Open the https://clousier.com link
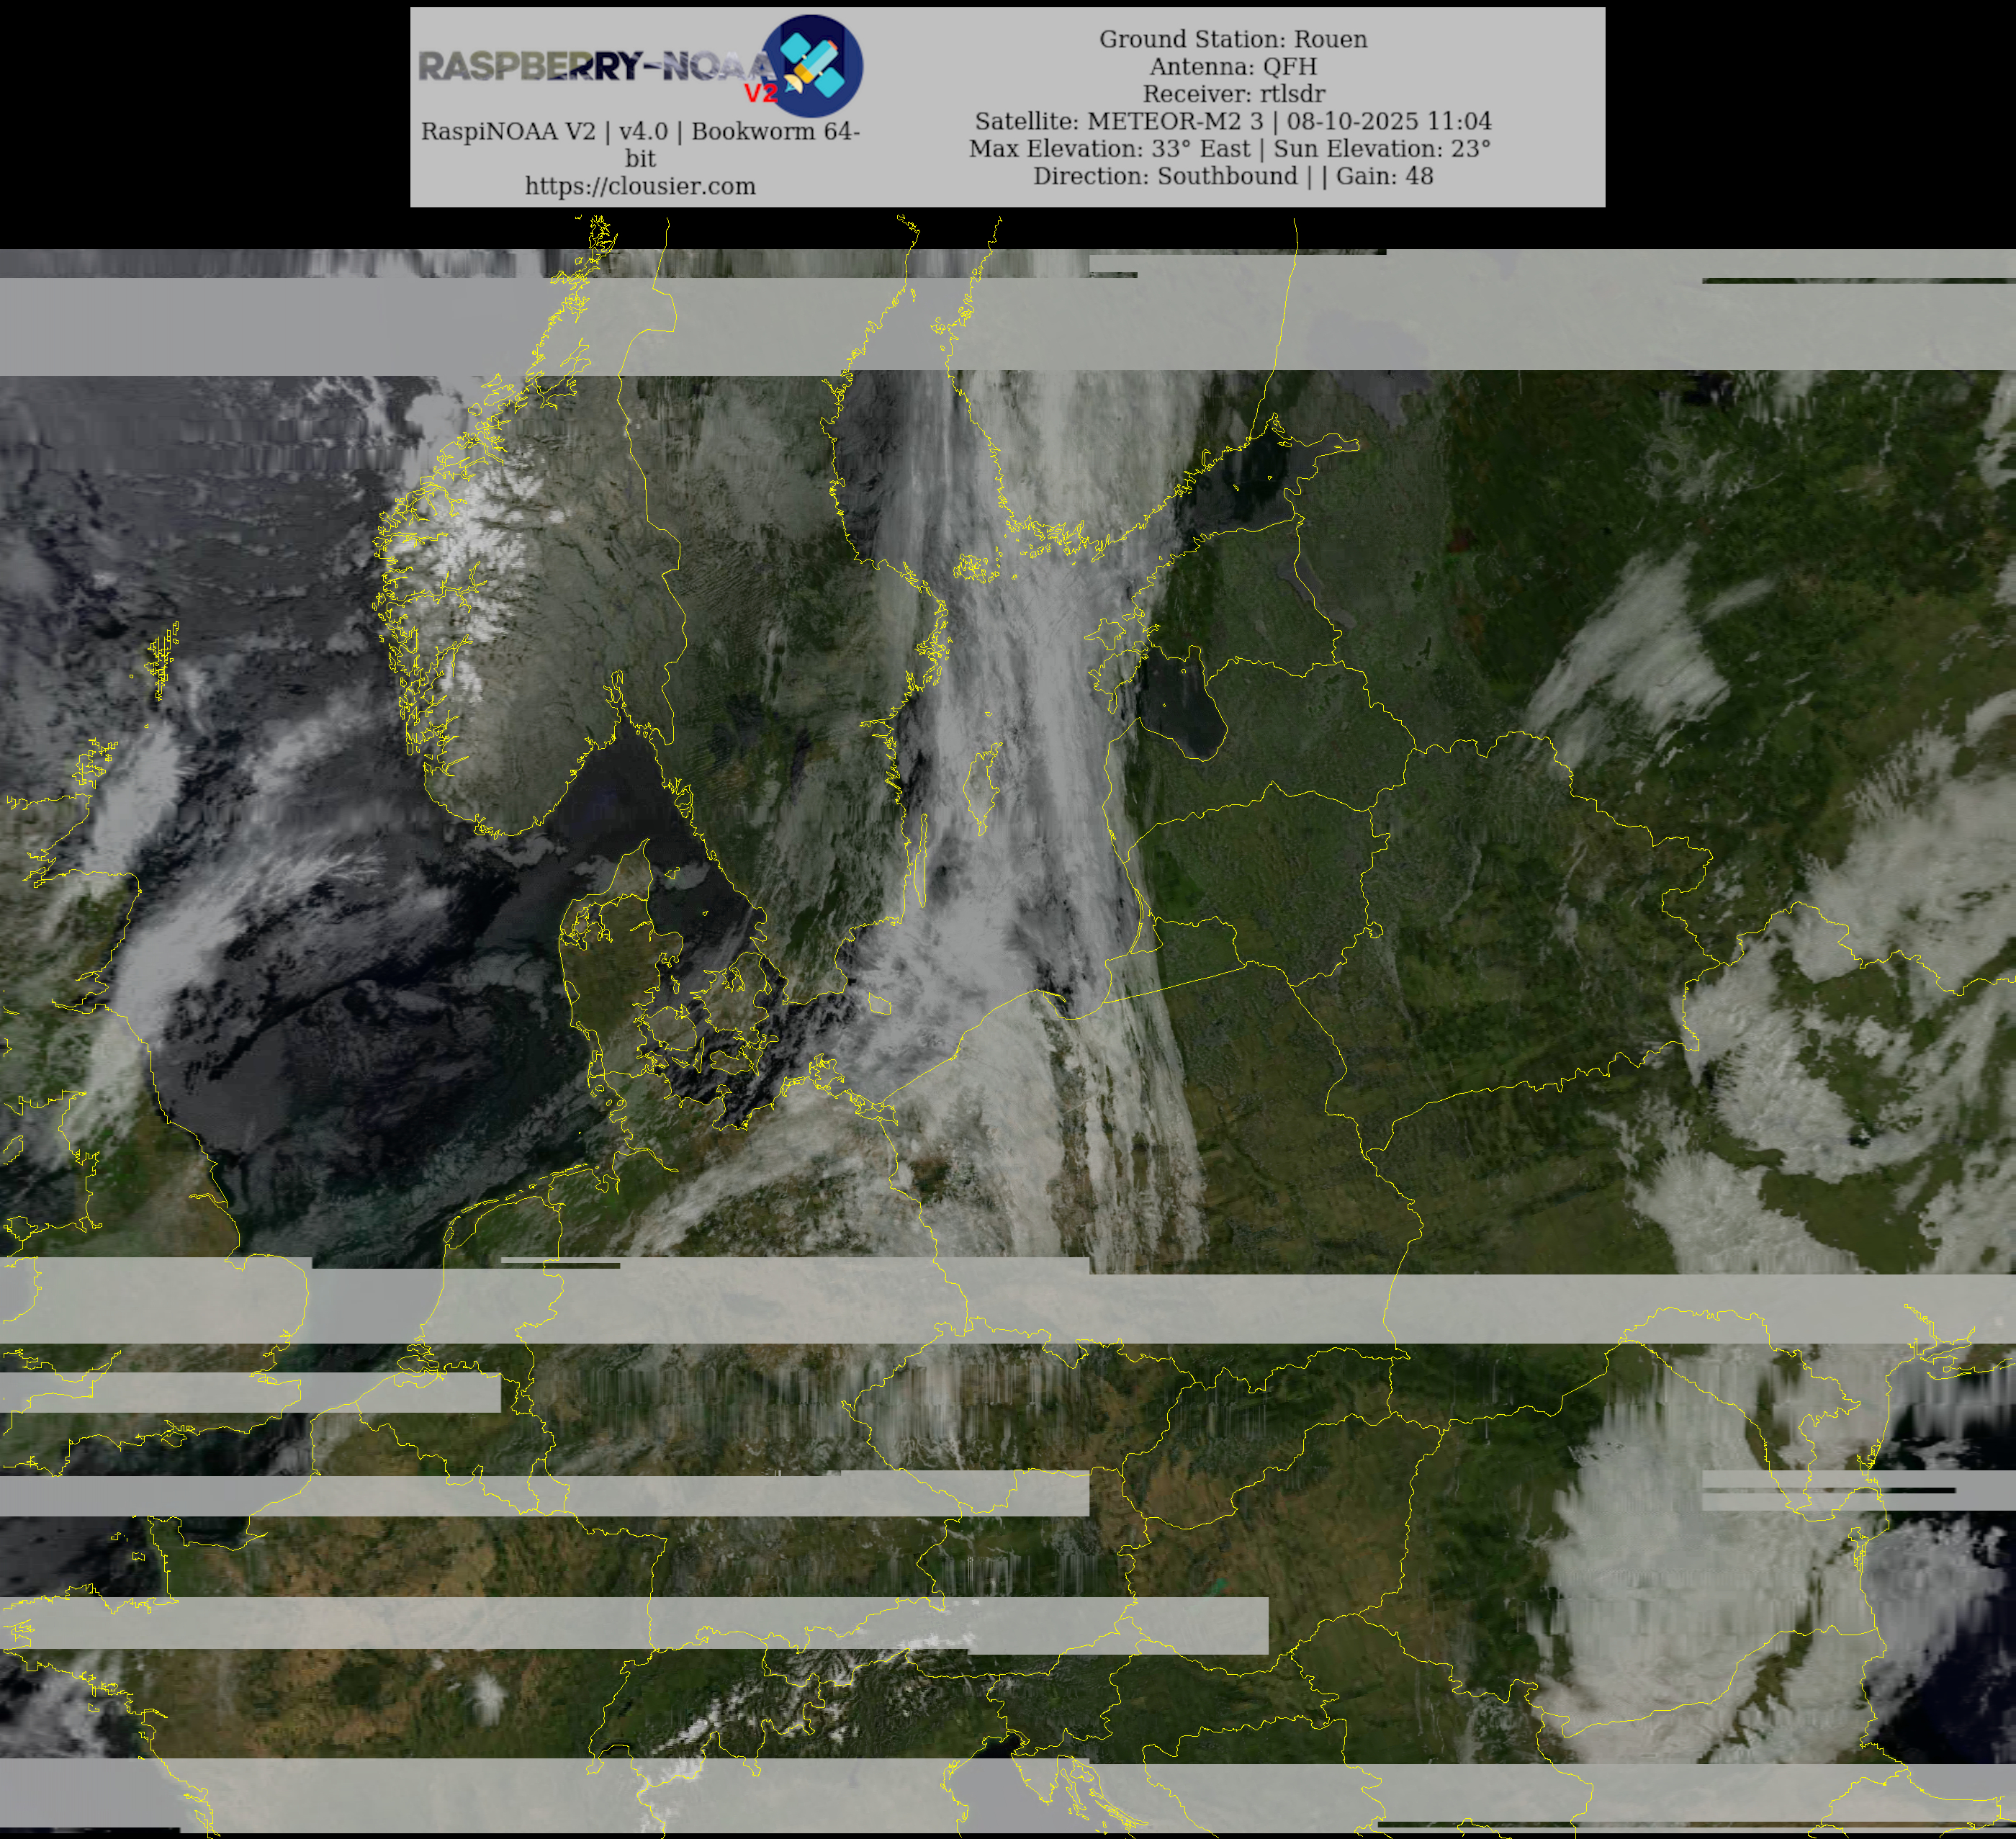2016x1839 pixels. (640, 186)
